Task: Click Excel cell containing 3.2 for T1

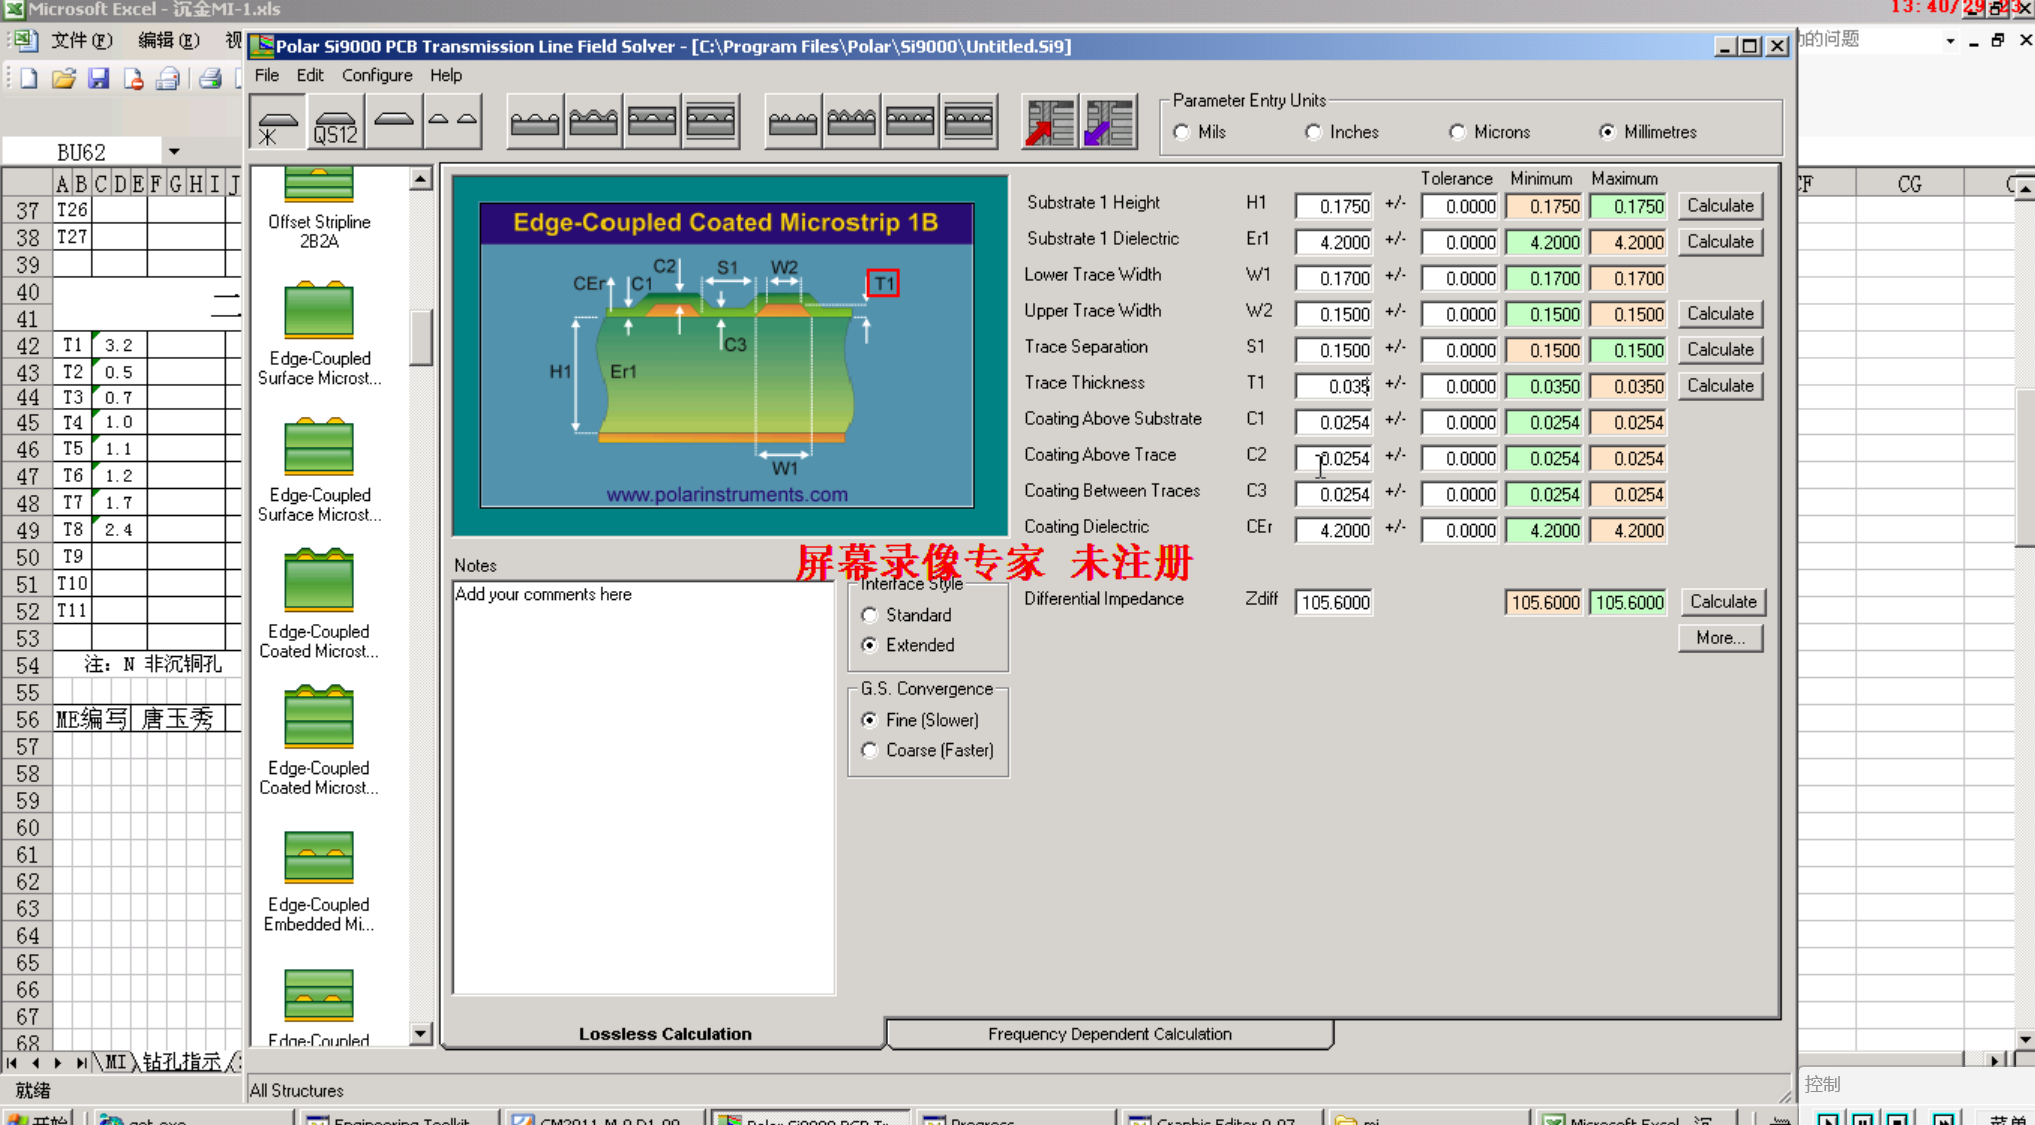Action: click(x=119, y=345)
